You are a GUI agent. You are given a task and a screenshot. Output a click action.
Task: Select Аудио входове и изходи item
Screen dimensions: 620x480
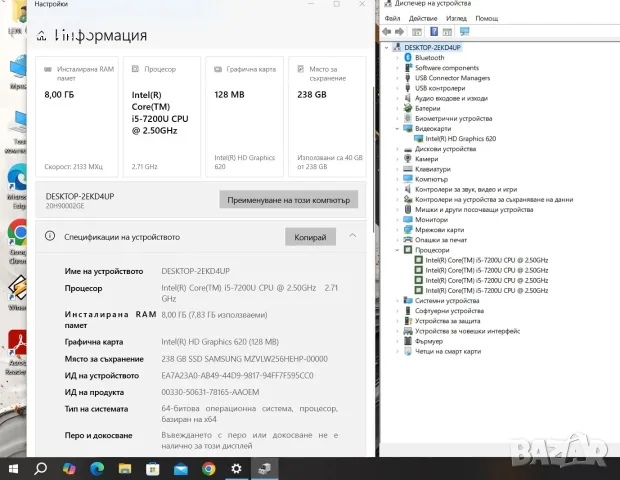coord(451,98)
